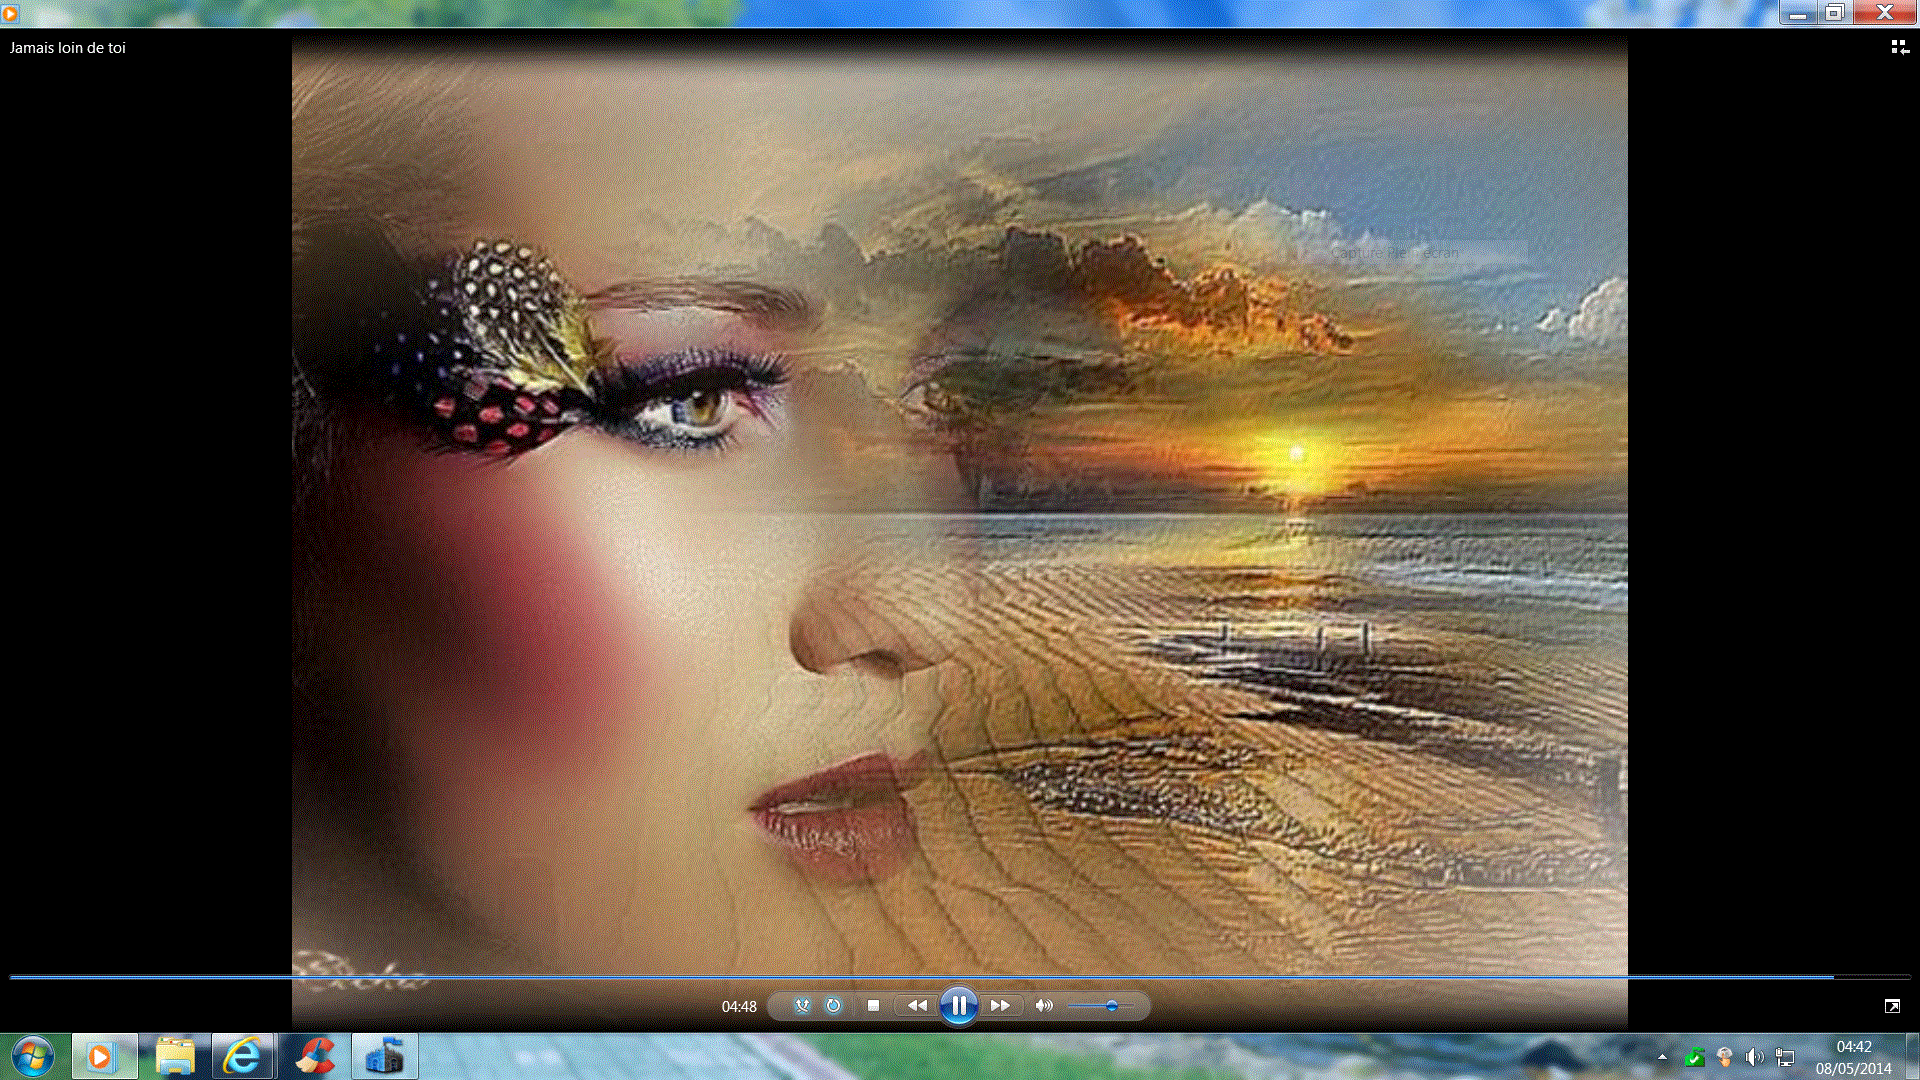Click the previous/rewind button
This screenshot has width=1920, height=1080.
(916, 1006)
